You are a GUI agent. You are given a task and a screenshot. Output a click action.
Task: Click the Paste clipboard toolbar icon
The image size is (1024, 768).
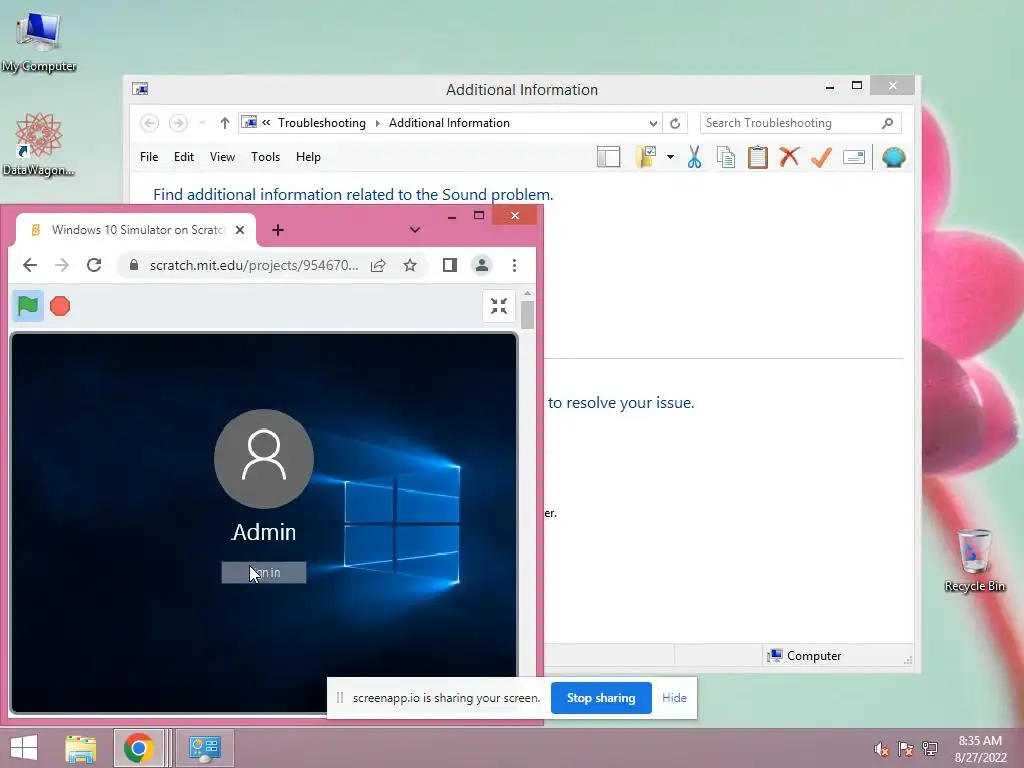click(758, 157)
